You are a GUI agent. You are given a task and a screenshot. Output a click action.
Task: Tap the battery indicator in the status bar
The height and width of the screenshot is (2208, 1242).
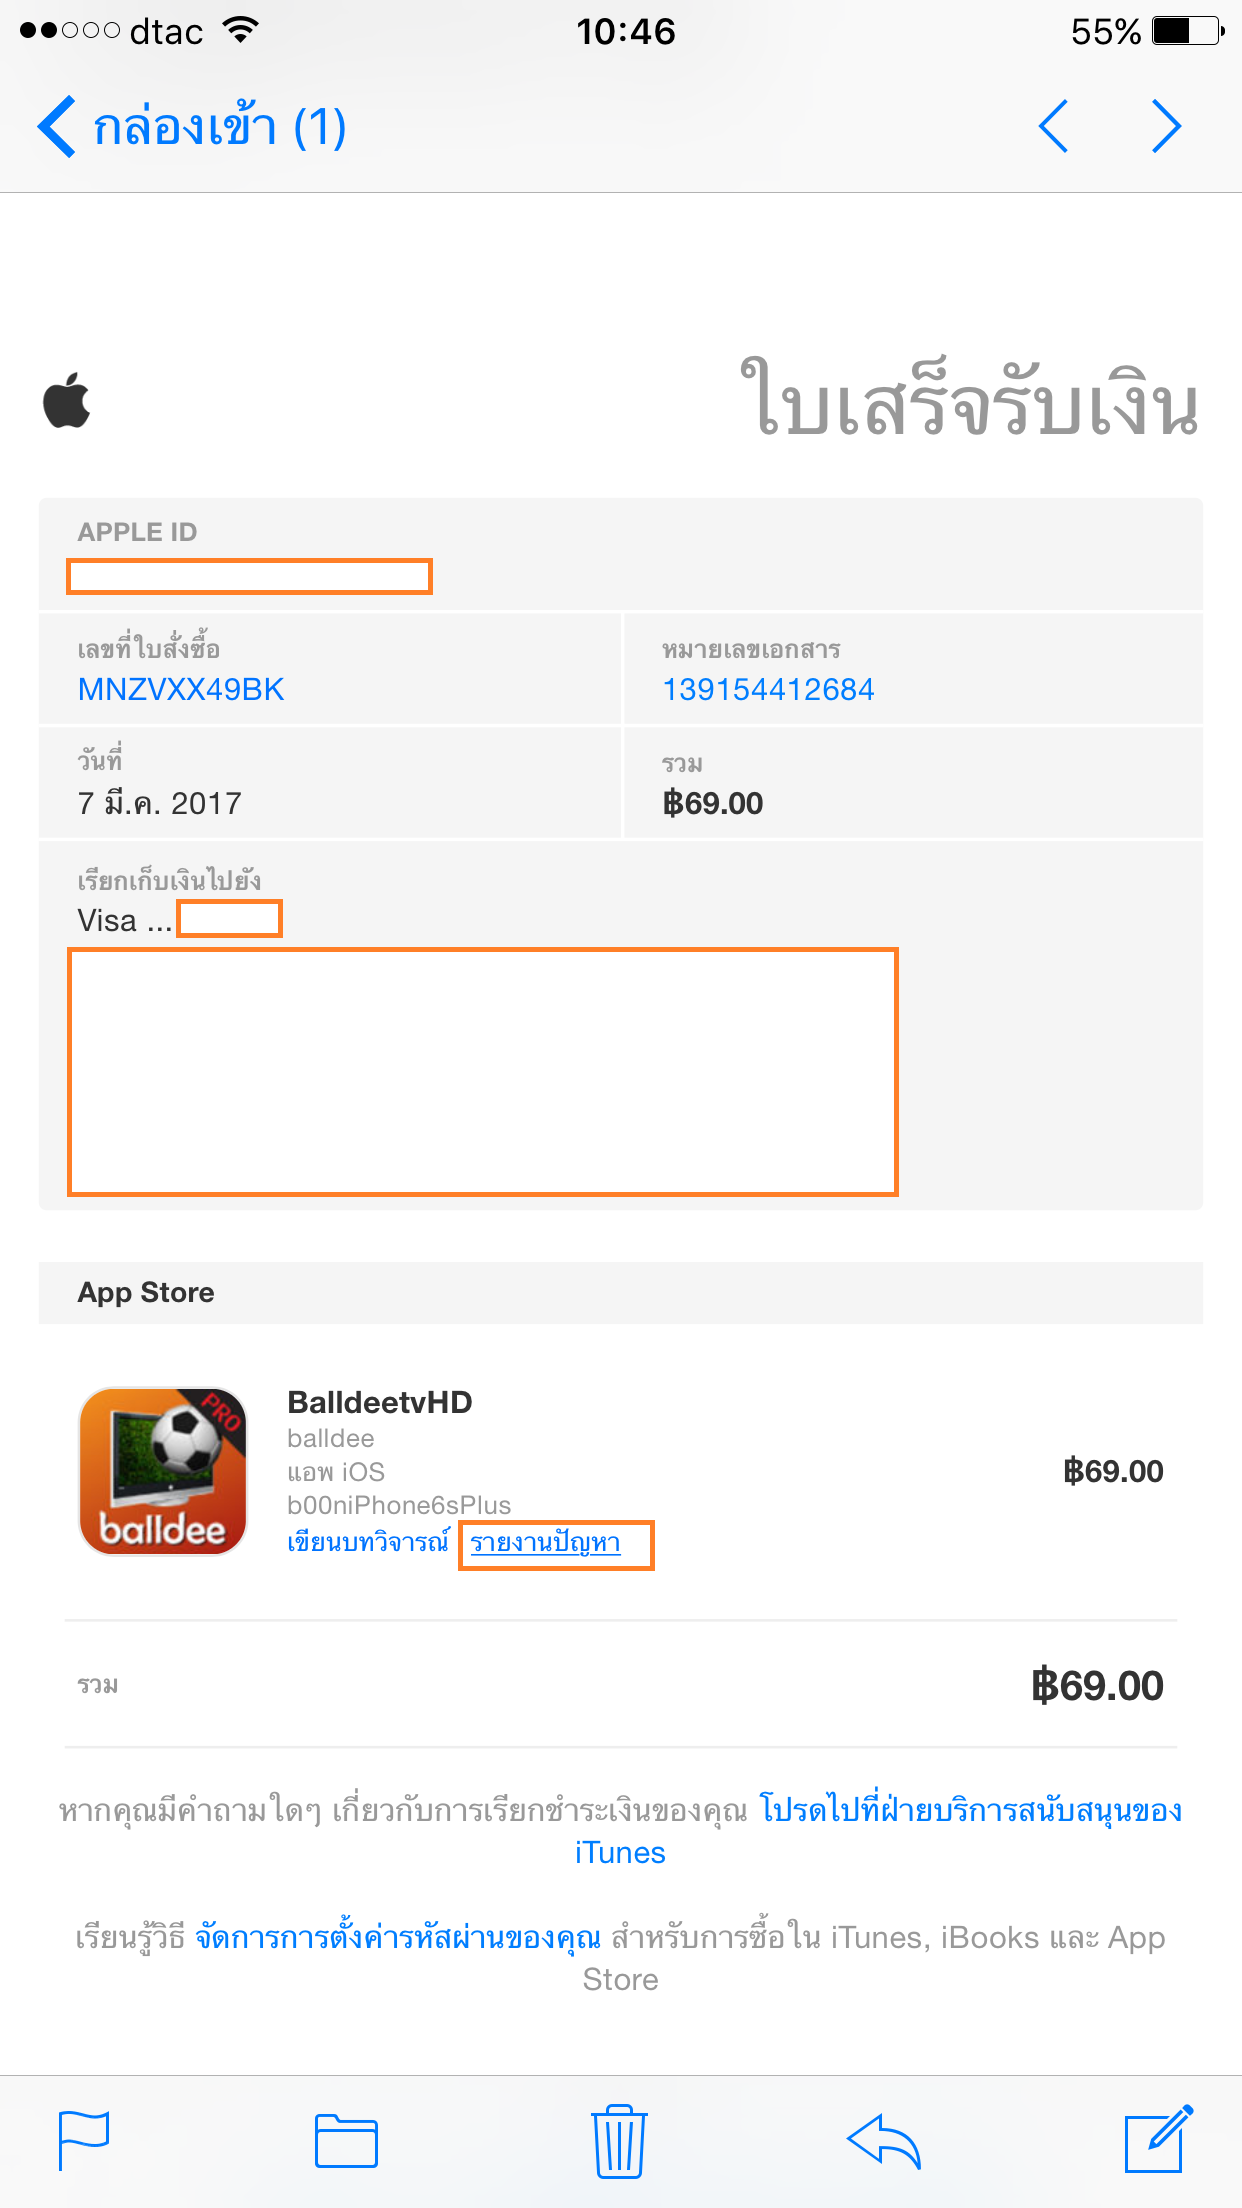(1188, 31)
